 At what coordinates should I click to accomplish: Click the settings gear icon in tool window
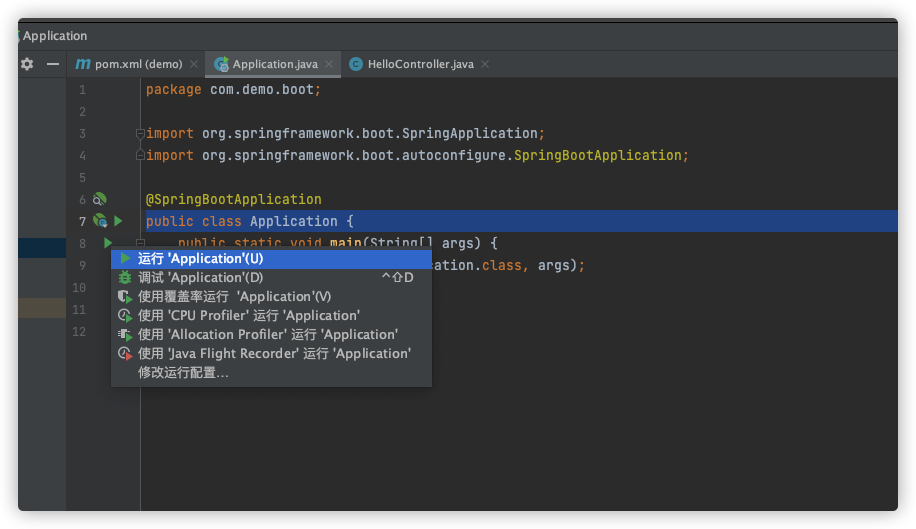(27, 64)
